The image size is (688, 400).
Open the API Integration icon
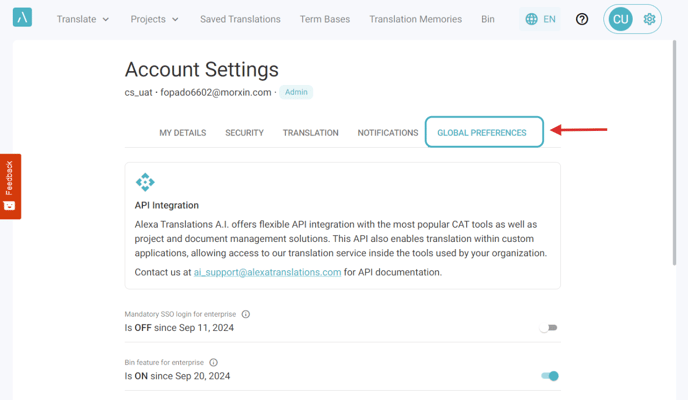(145, 182)
